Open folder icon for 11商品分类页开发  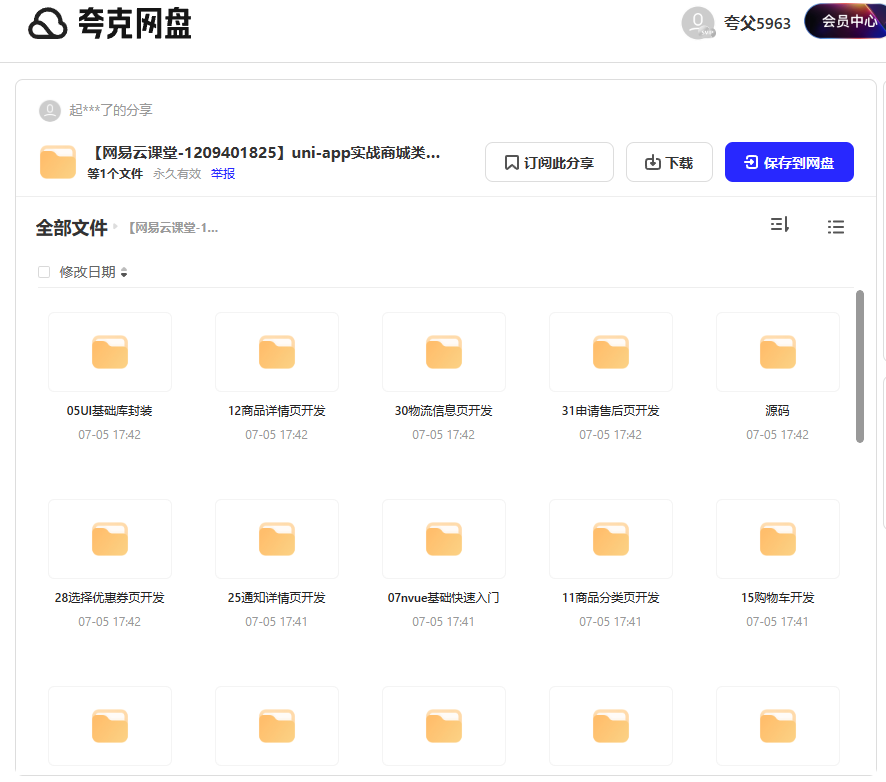pyautogui.click(x=611, y=539)
